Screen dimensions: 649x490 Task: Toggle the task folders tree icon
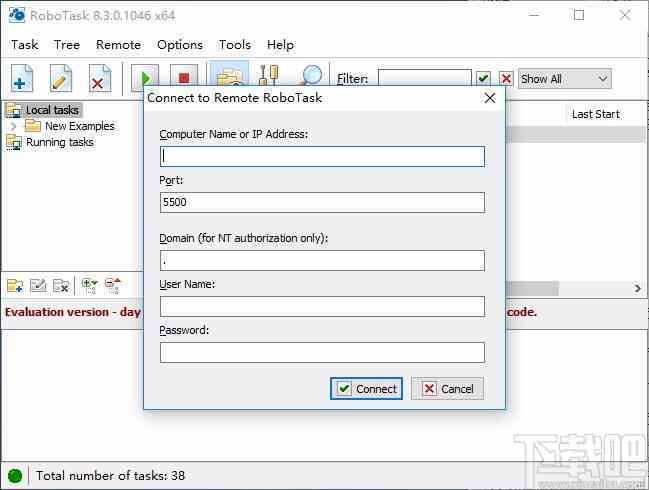229,74
